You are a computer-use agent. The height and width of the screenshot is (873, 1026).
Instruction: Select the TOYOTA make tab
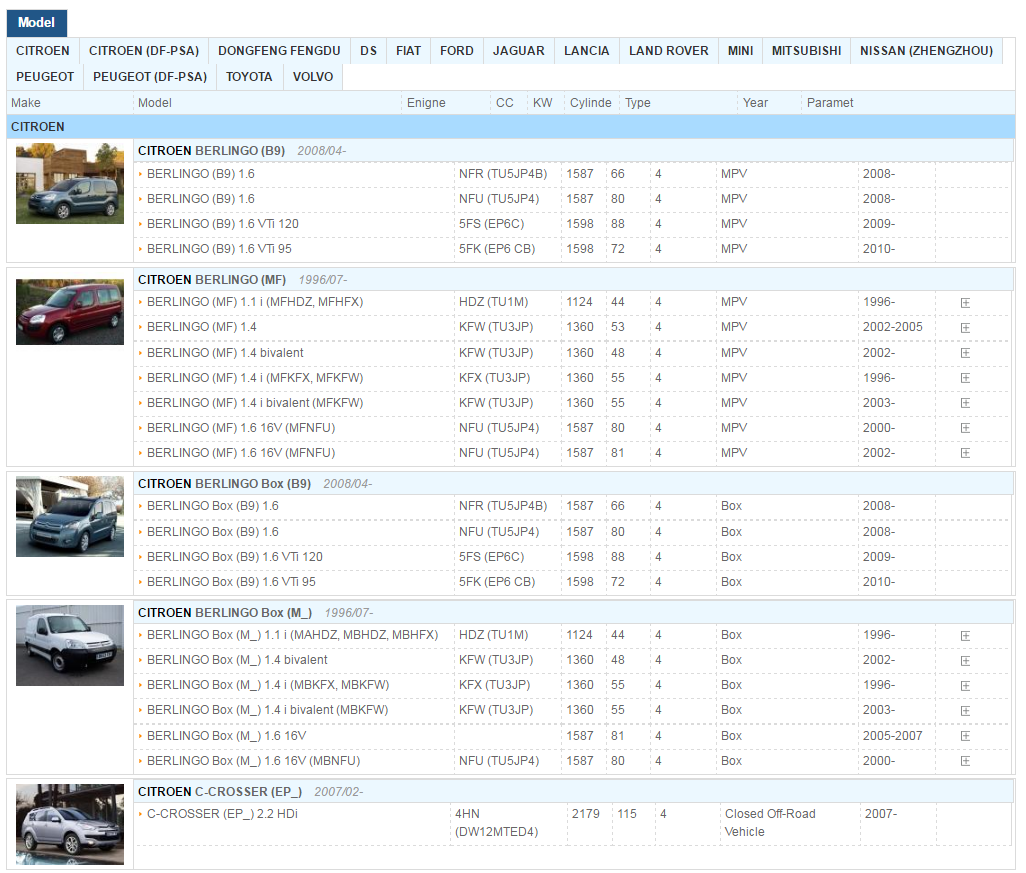click(249, 77)
